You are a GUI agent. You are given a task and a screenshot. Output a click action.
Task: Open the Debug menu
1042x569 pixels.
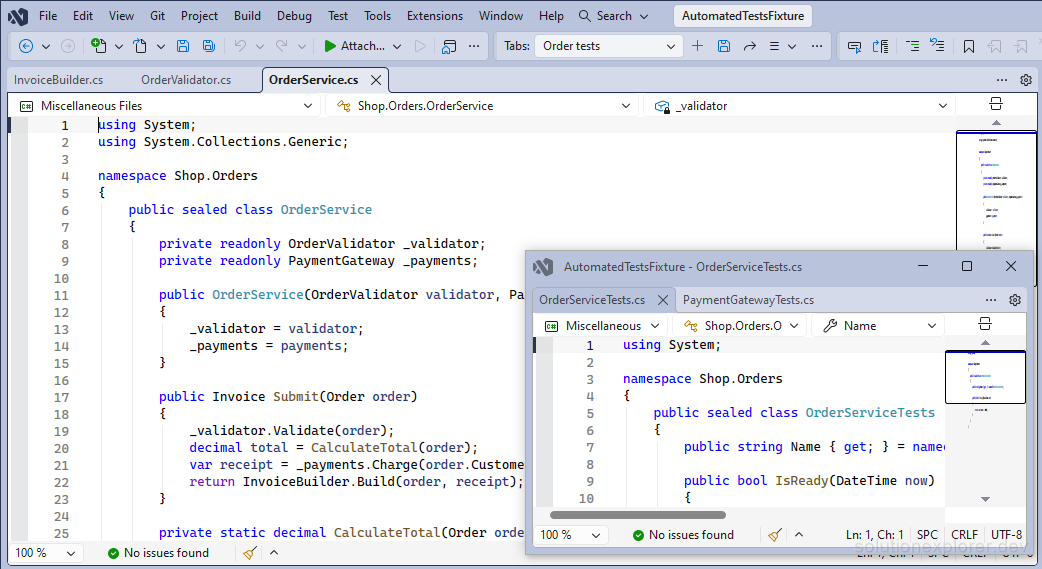(x=294, y=16)
